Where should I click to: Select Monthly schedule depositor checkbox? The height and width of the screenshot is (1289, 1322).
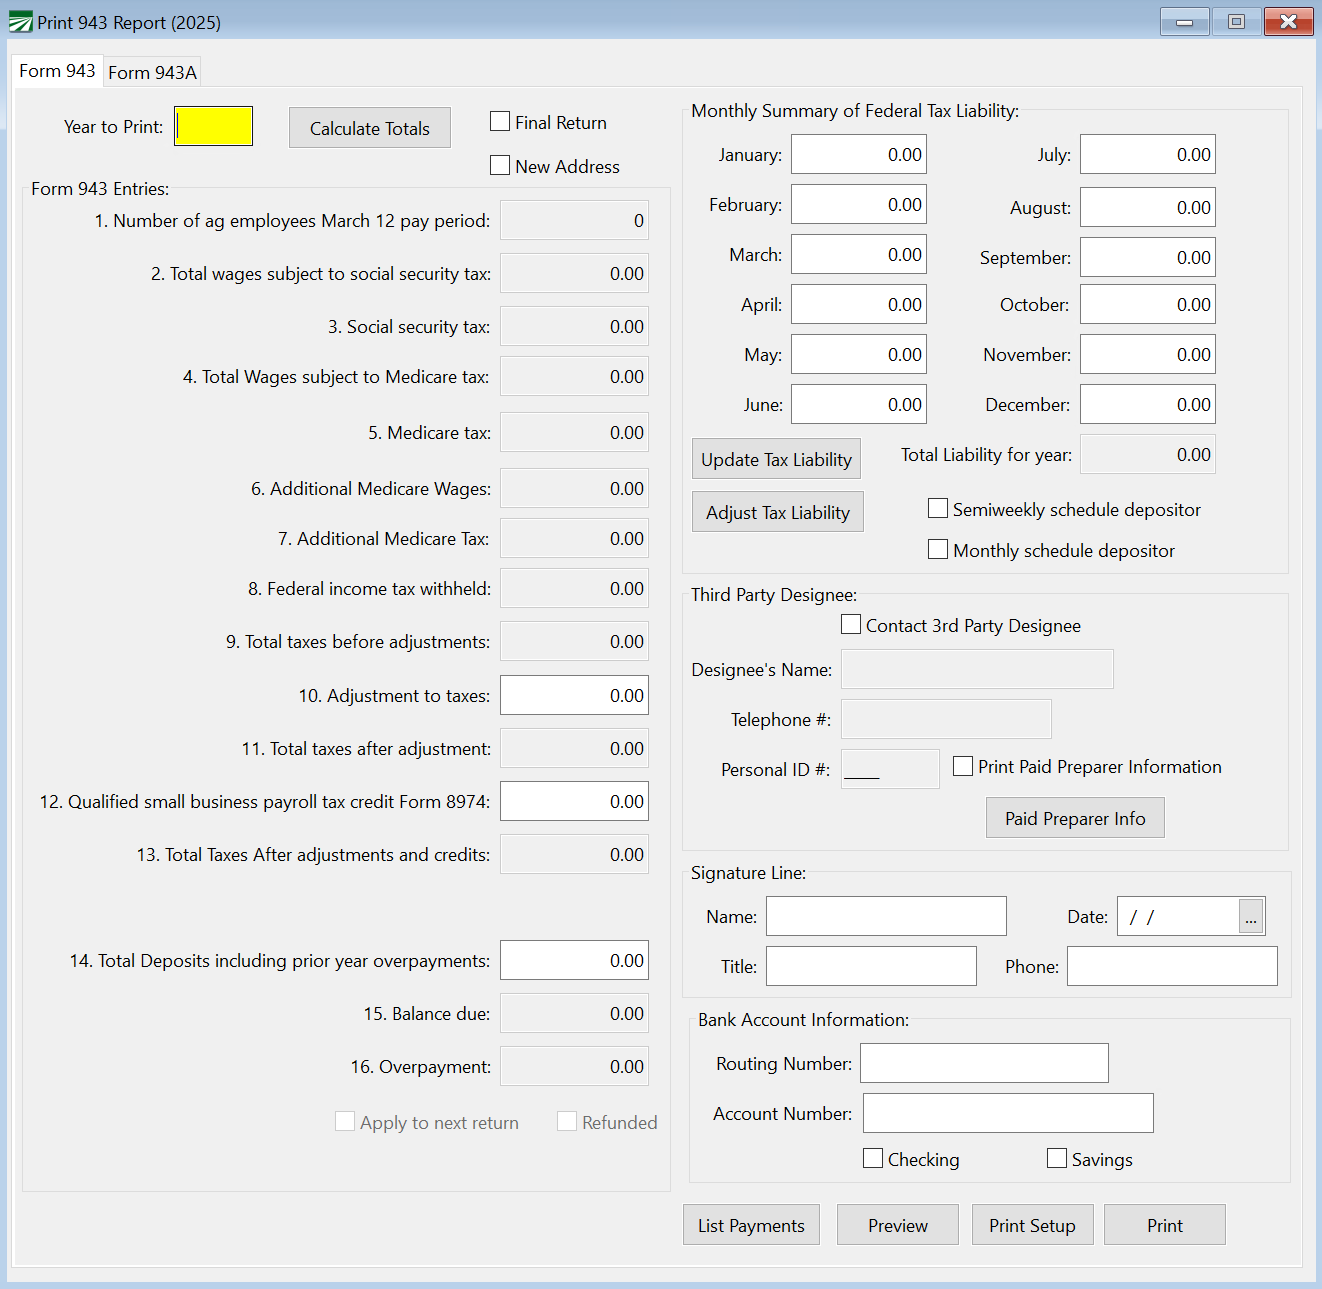click(938, 550)
